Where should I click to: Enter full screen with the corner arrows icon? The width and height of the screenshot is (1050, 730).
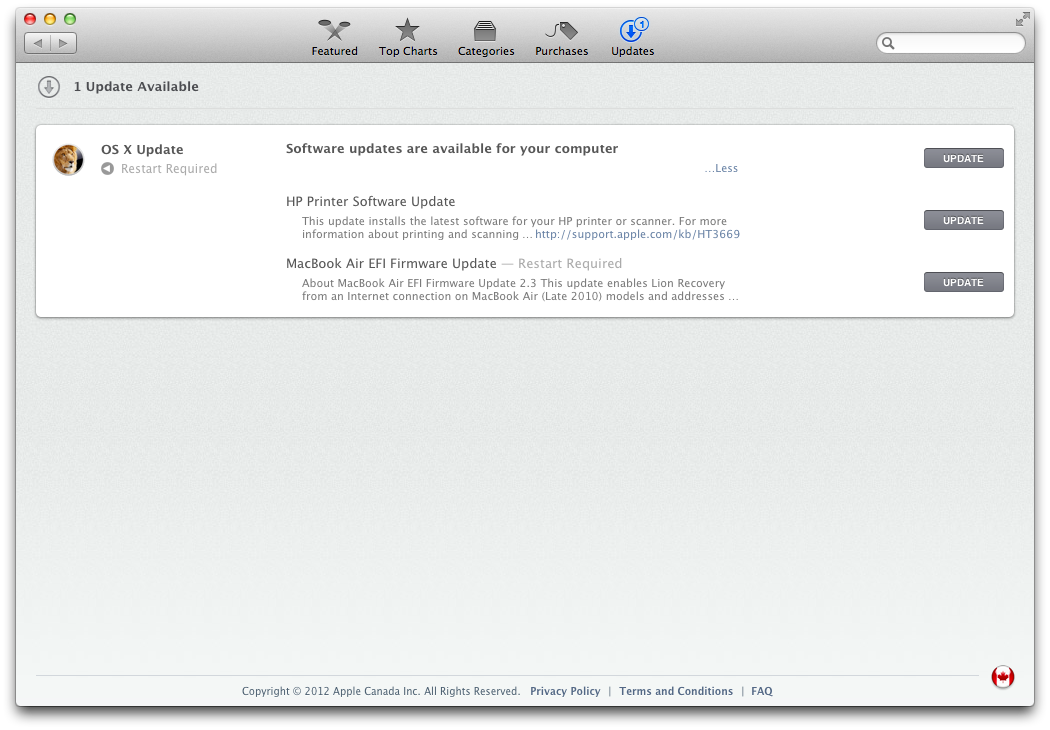click(x=1022, y=19)
